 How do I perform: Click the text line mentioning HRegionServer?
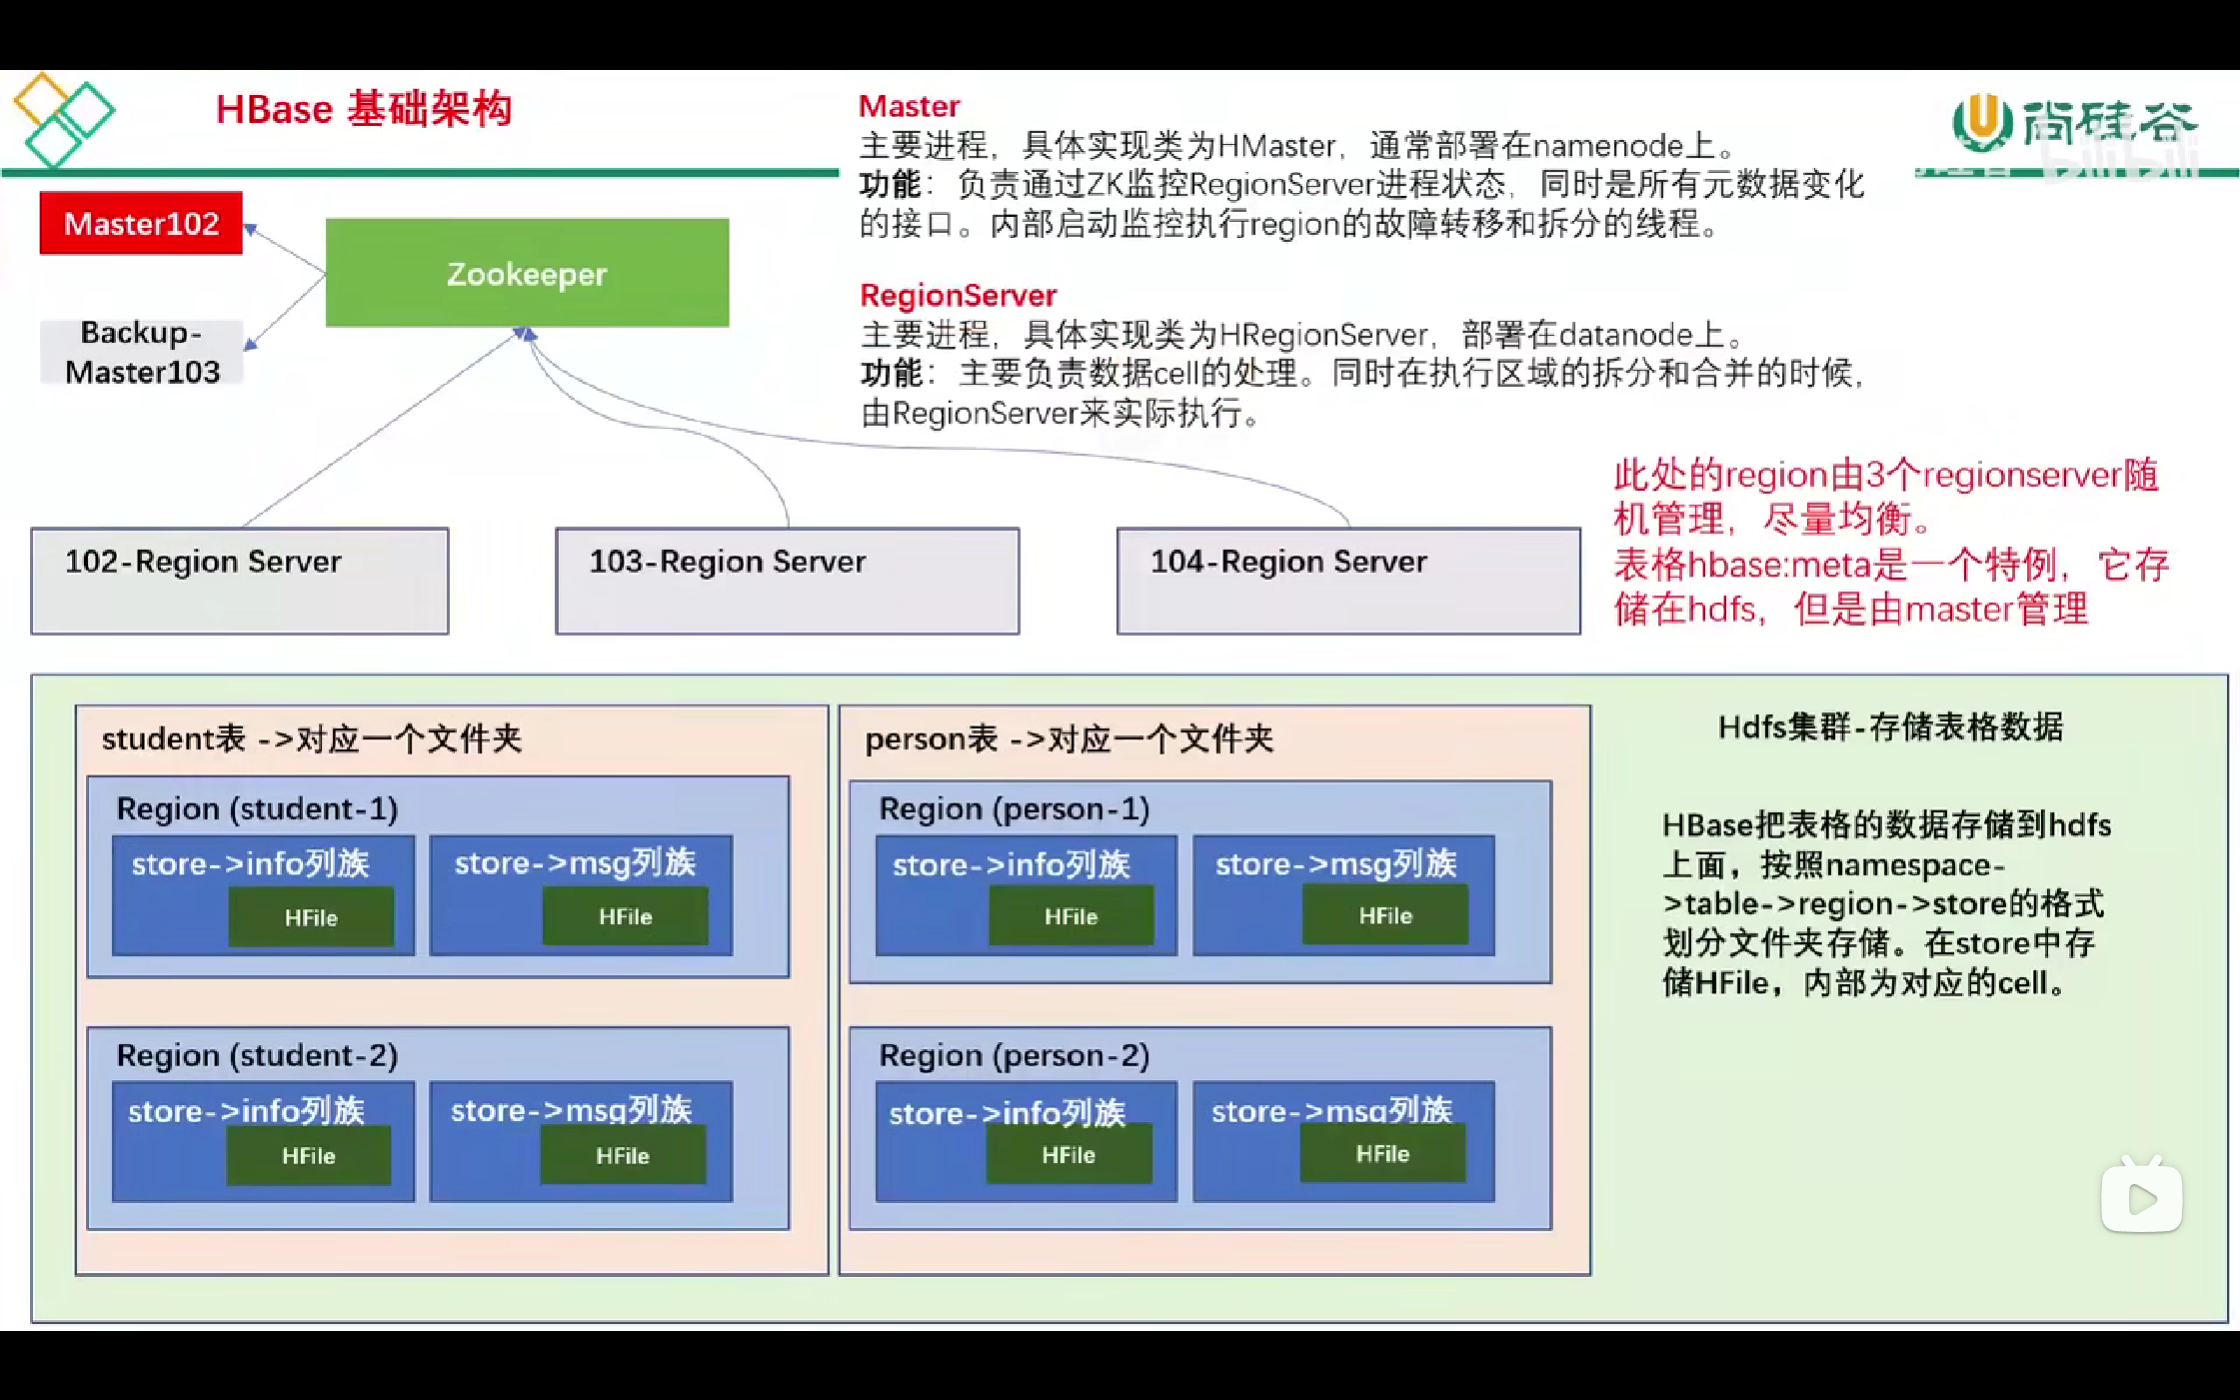tap(1303, 334)
